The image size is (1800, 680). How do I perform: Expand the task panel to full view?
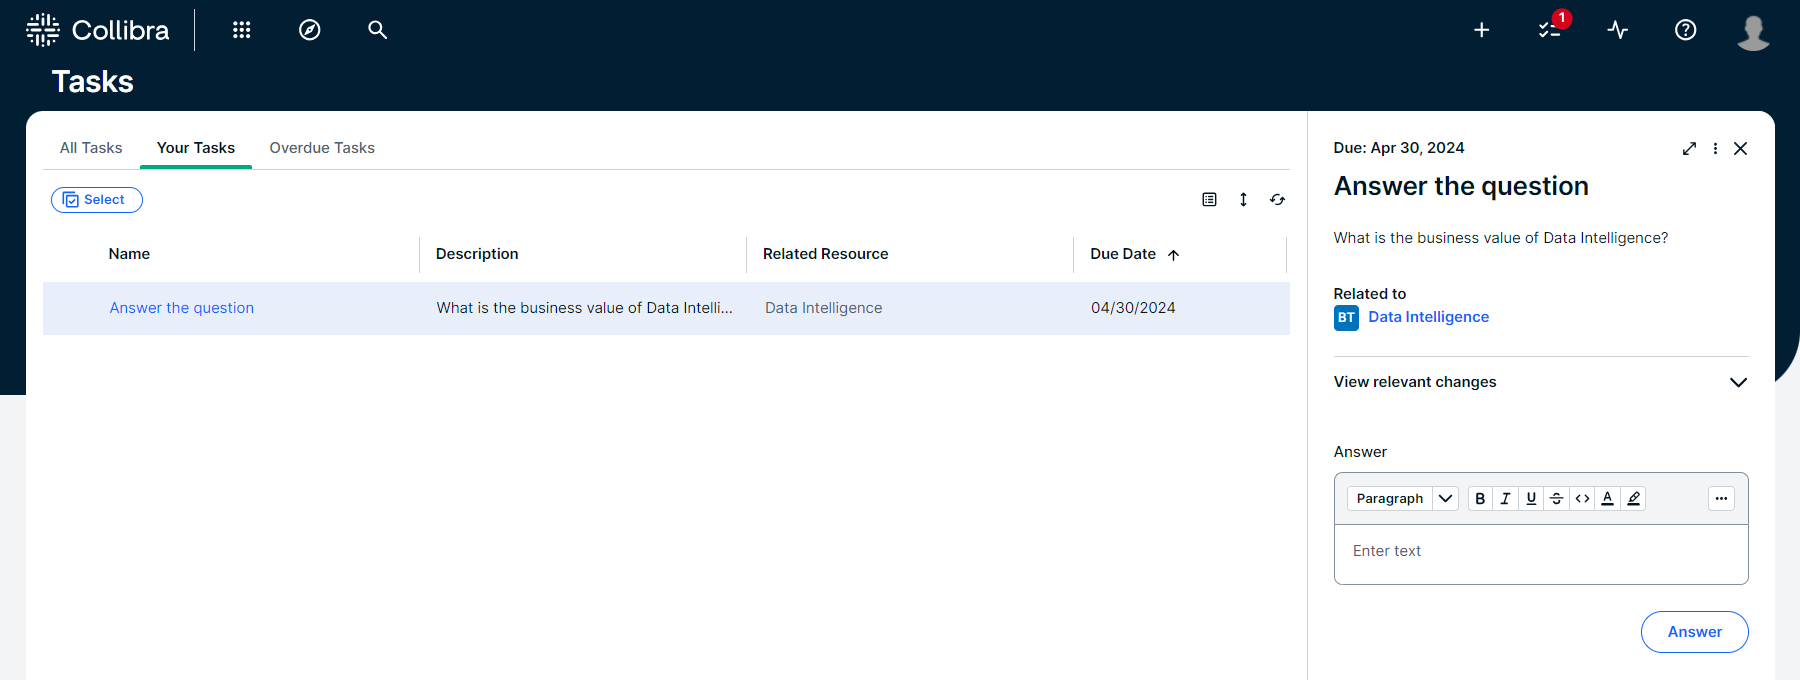(x=1689, y=148)
